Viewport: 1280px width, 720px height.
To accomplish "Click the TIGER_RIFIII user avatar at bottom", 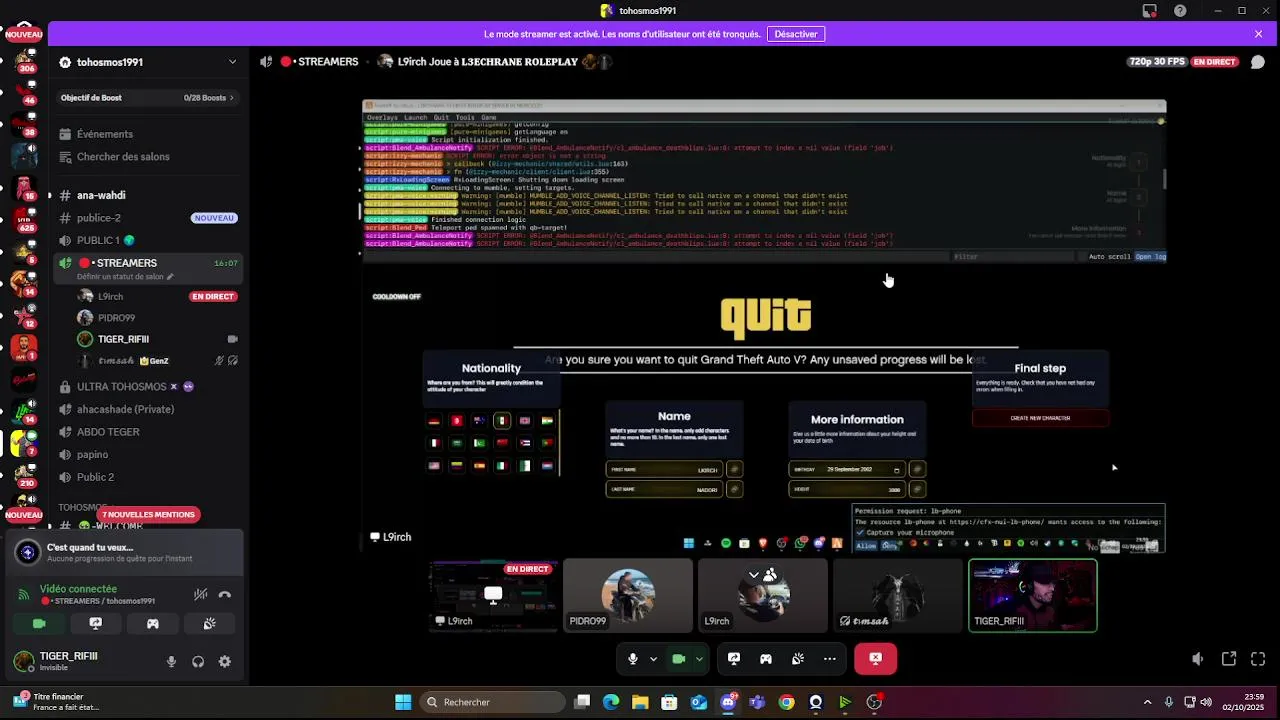I will pyautogui.click(x=24, y=661).
